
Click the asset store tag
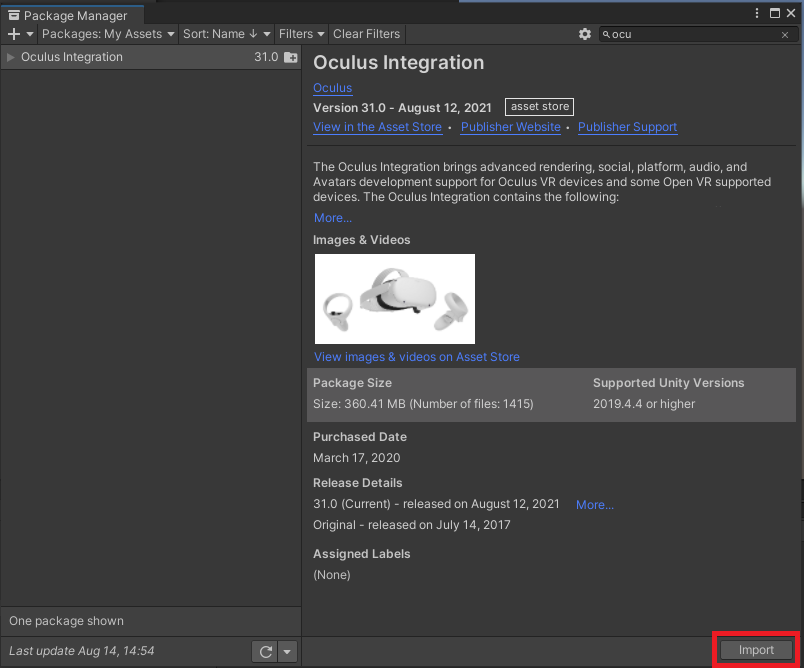539,107
